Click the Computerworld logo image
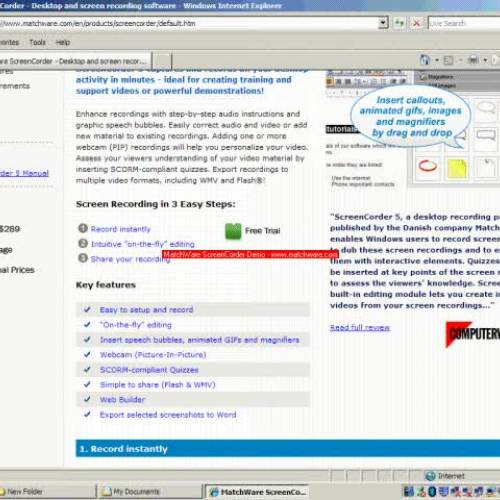Viewport: 500px width, 500px height. [473, 334]
